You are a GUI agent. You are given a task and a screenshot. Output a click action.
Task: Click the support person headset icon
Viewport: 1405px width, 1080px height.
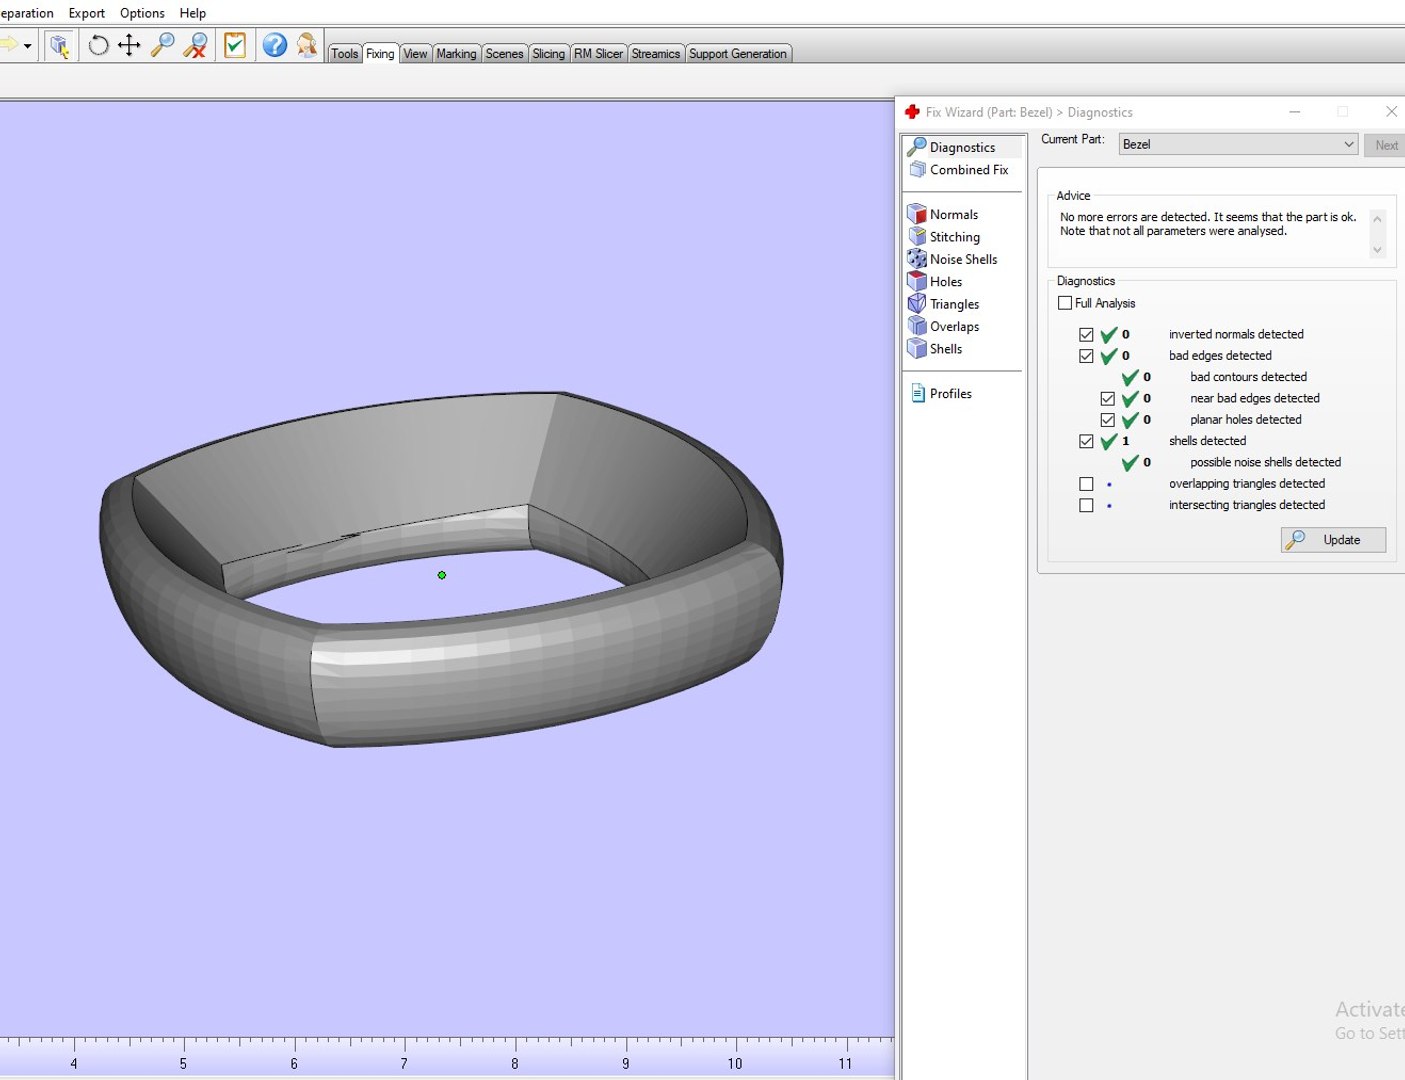pyautogui.click(x=307, y=45)
